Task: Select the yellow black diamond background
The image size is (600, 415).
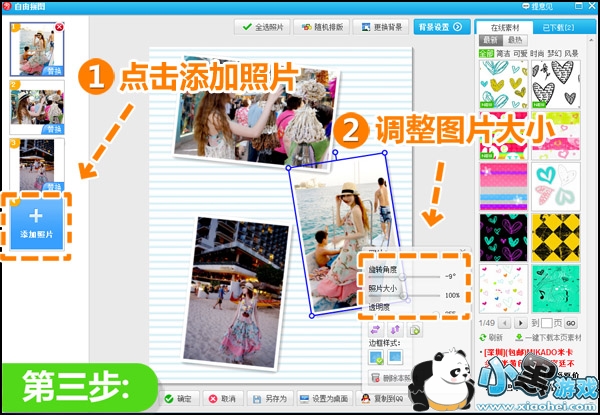Action: pos(555,237)
